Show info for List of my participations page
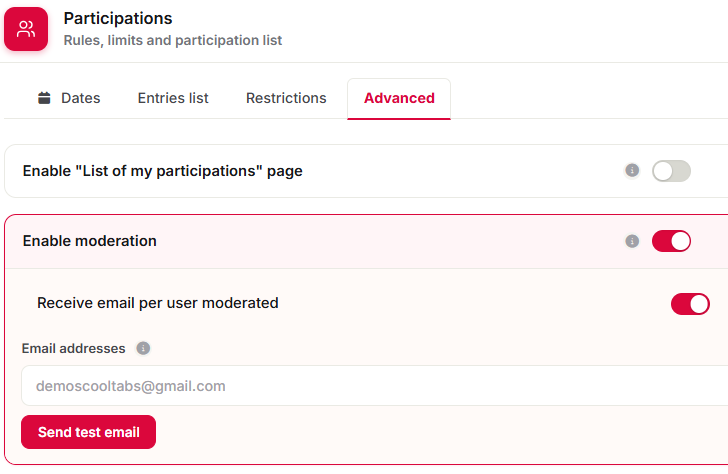The height and width of the screenshot is (474, 728). 632,170
